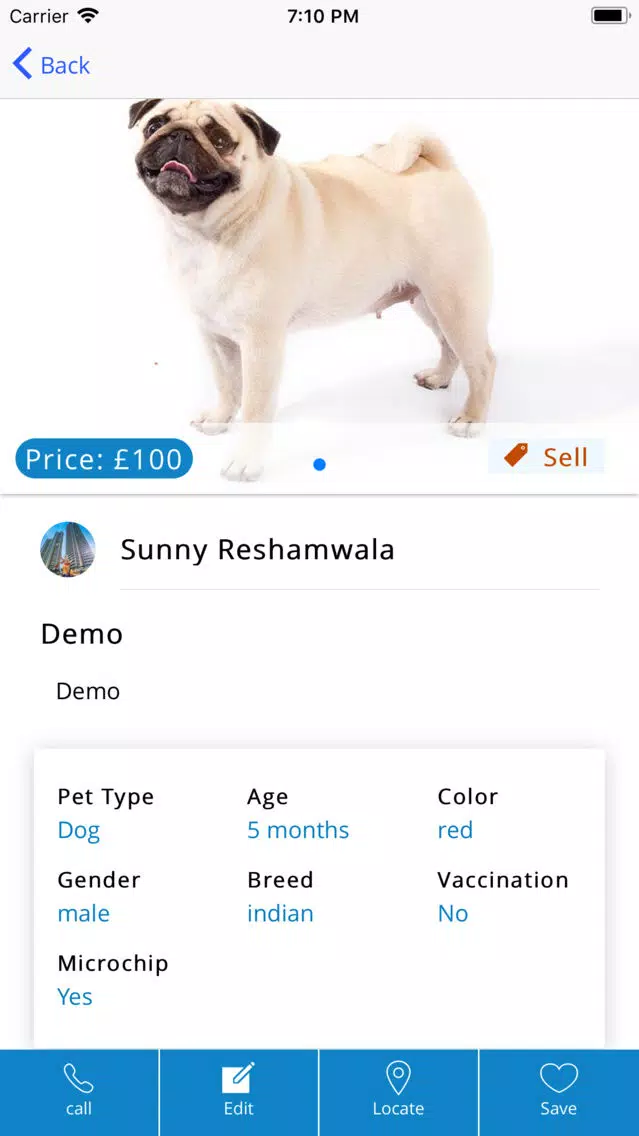Tap the orange price tag icon
Screen dimensions: 639x1136
click(516, 456)
